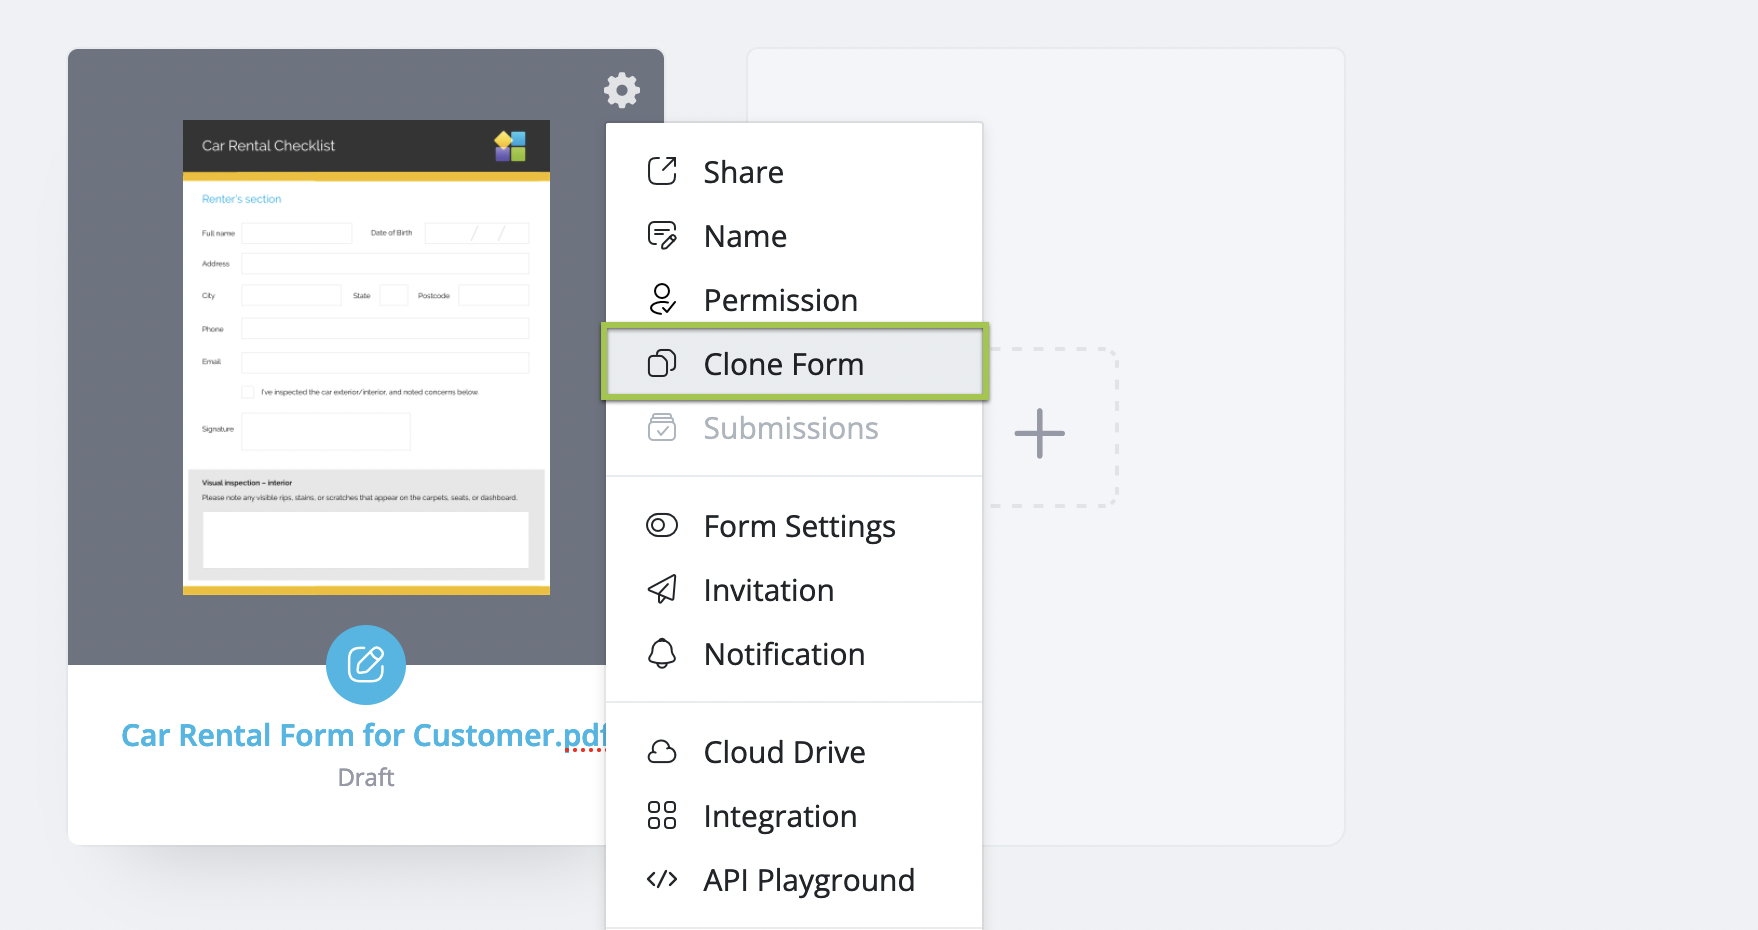The width and height of the screenshot is (1758, 930).
Task: Click the Invitation paper plane icon
Action: 662,590
